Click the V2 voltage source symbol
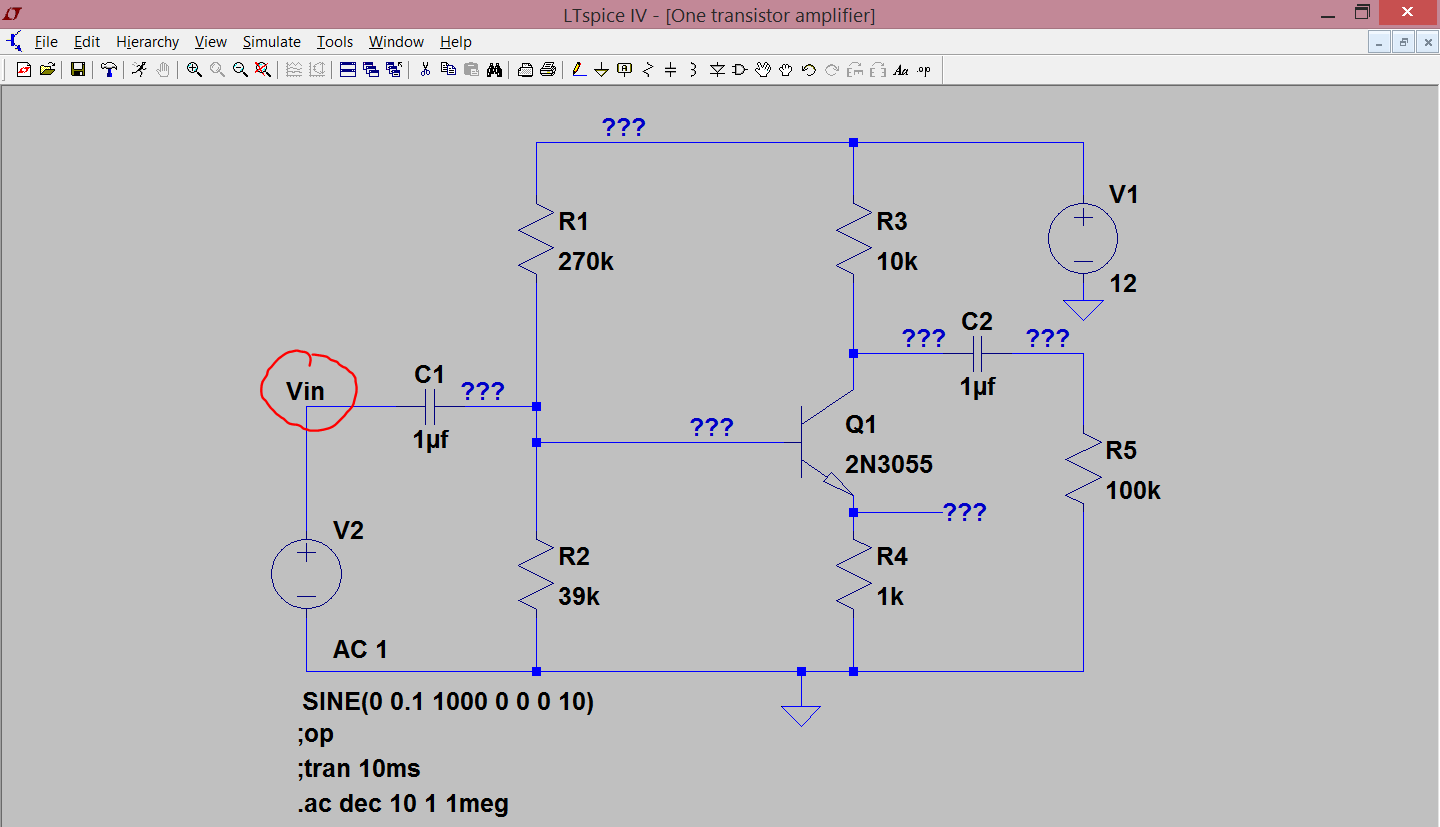 [307, 574]
